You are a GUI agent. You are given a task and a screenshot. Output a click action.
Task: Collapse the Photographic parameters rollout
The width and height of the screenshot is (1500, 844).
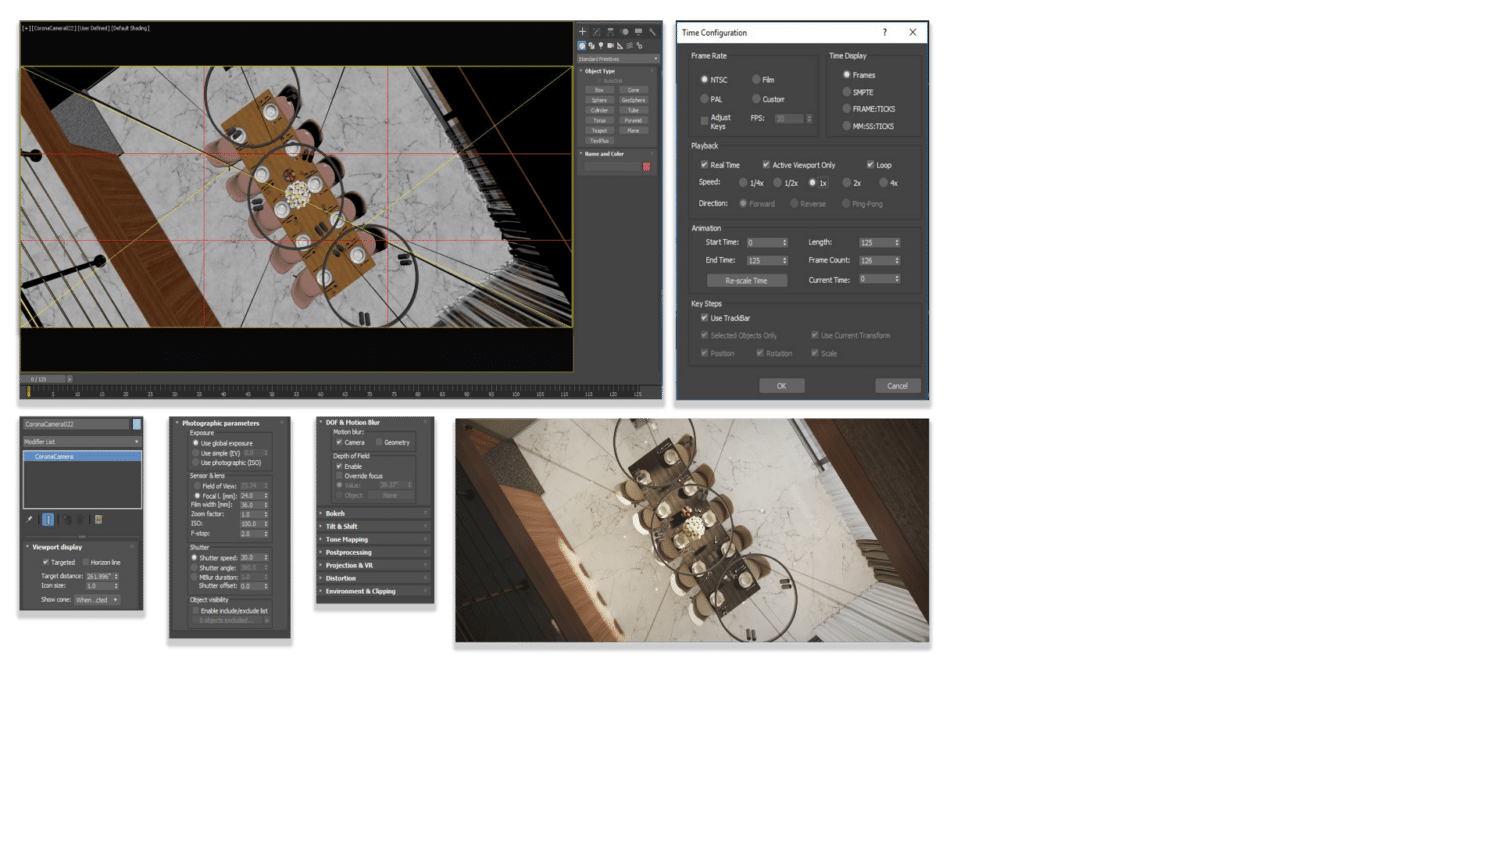click(222, 422)
